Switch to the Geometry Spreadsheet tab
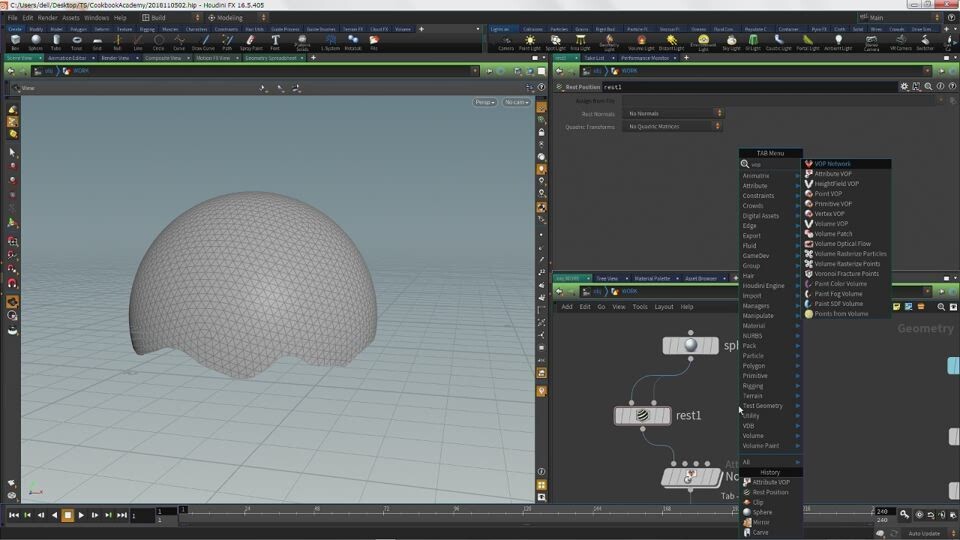 click(x=271, y=58)
